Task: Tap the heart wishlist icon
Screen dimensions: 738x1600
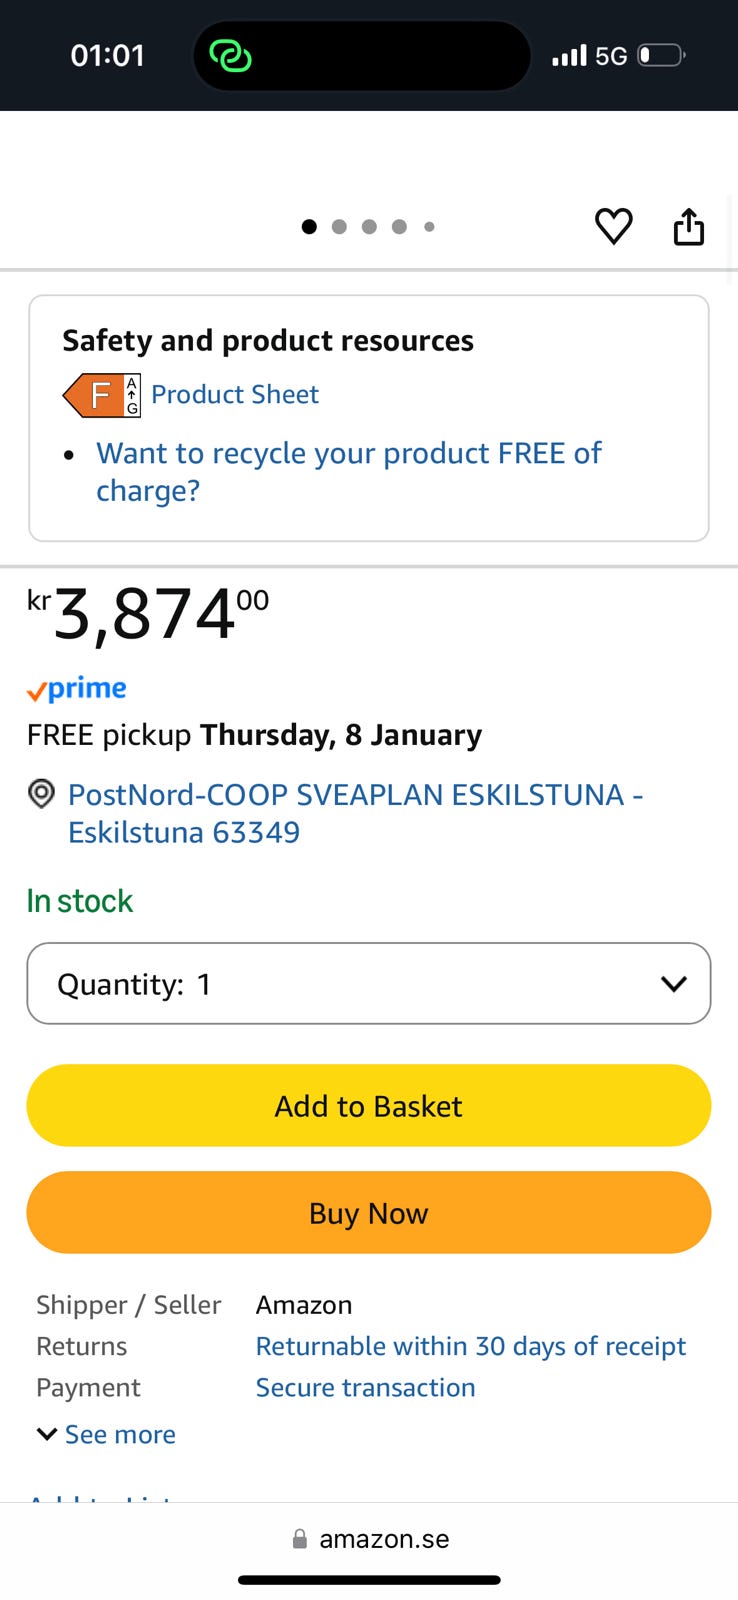Action: (613, 226)
